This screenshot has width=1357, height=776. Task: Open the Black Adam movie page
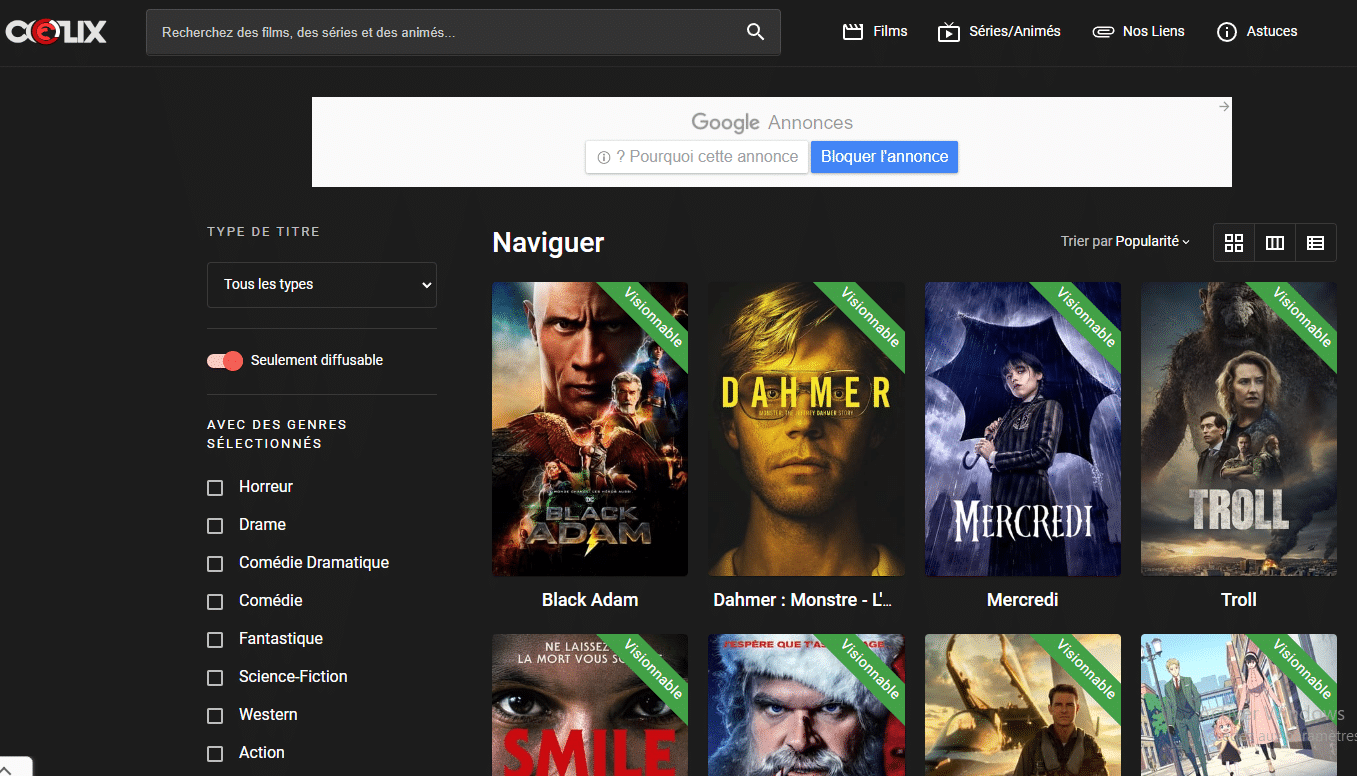pyautogui.click(x=589, y=428)
